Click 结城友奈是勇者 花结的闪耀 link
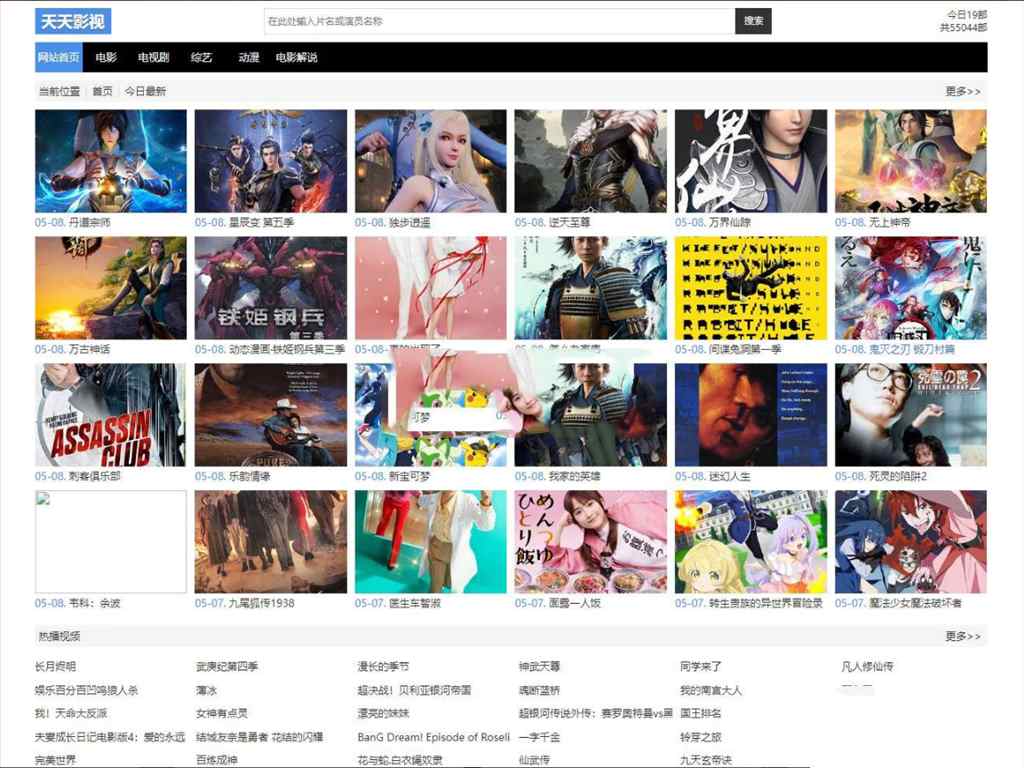 (x=259, y=737)
